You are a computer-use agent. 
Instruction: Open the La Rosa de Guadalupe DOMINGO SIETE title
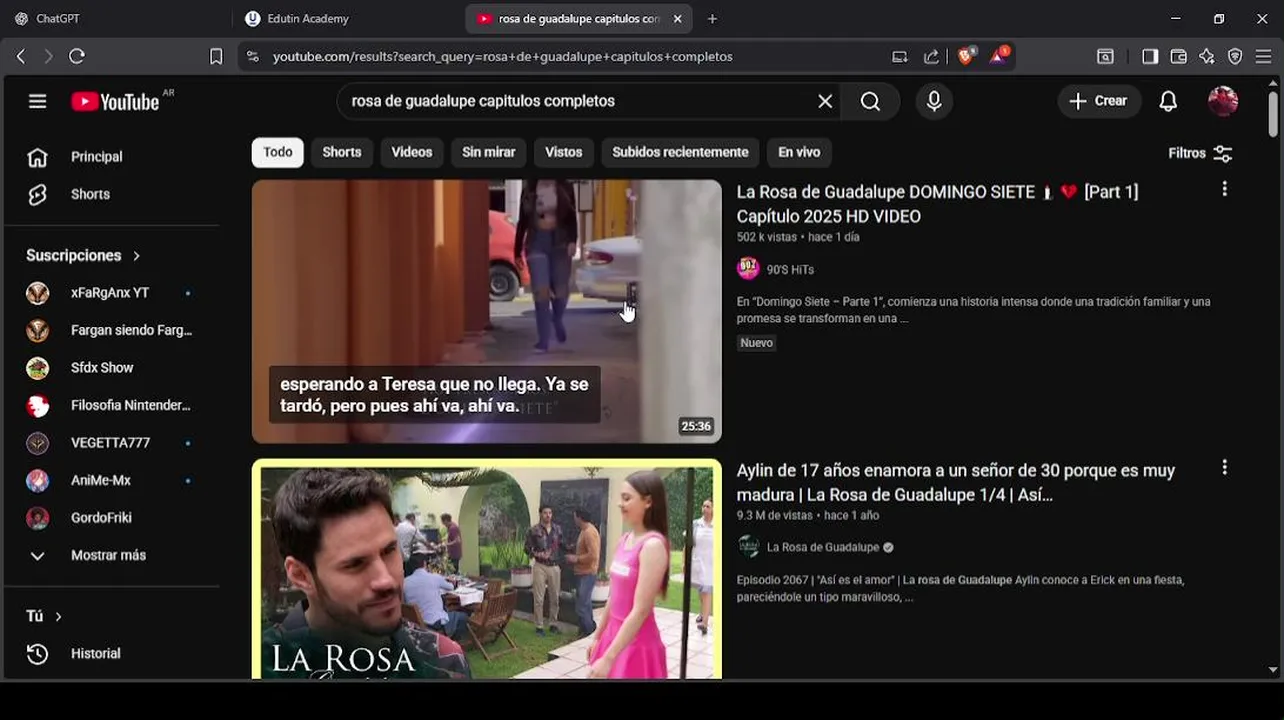point(937,204)
